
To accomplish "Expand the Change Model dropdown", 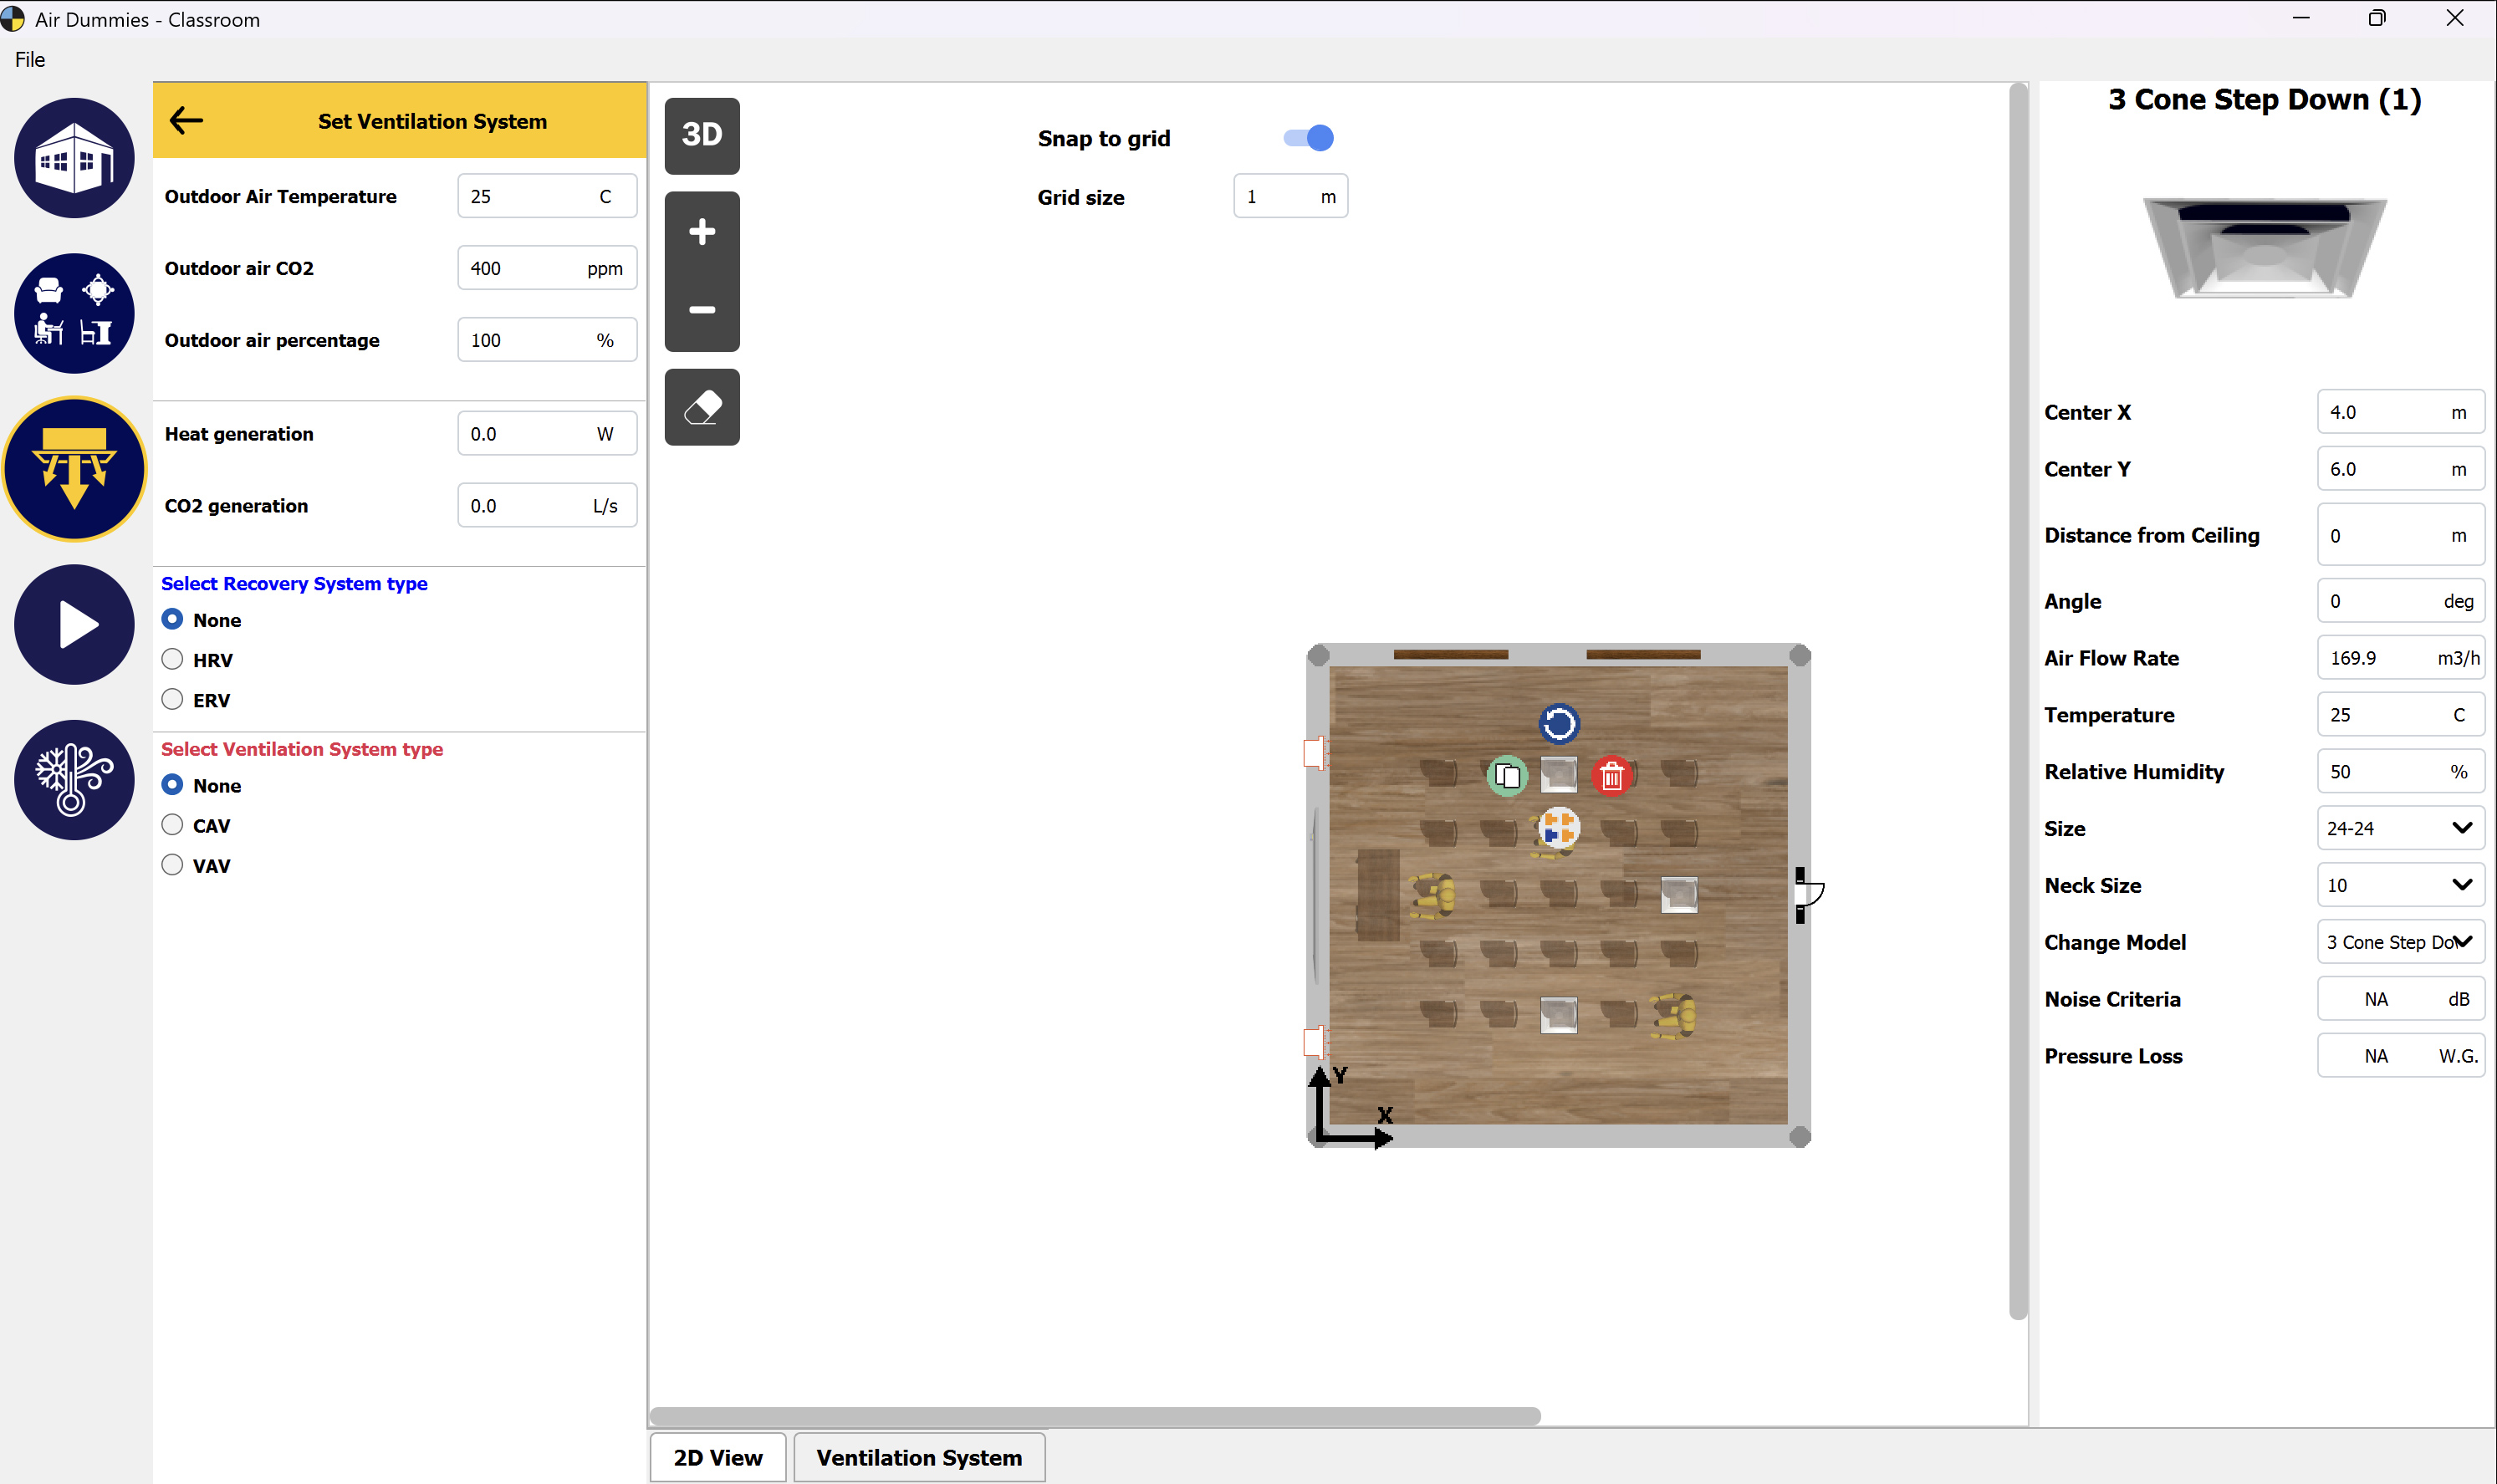I will click(x=2399, y=942).
